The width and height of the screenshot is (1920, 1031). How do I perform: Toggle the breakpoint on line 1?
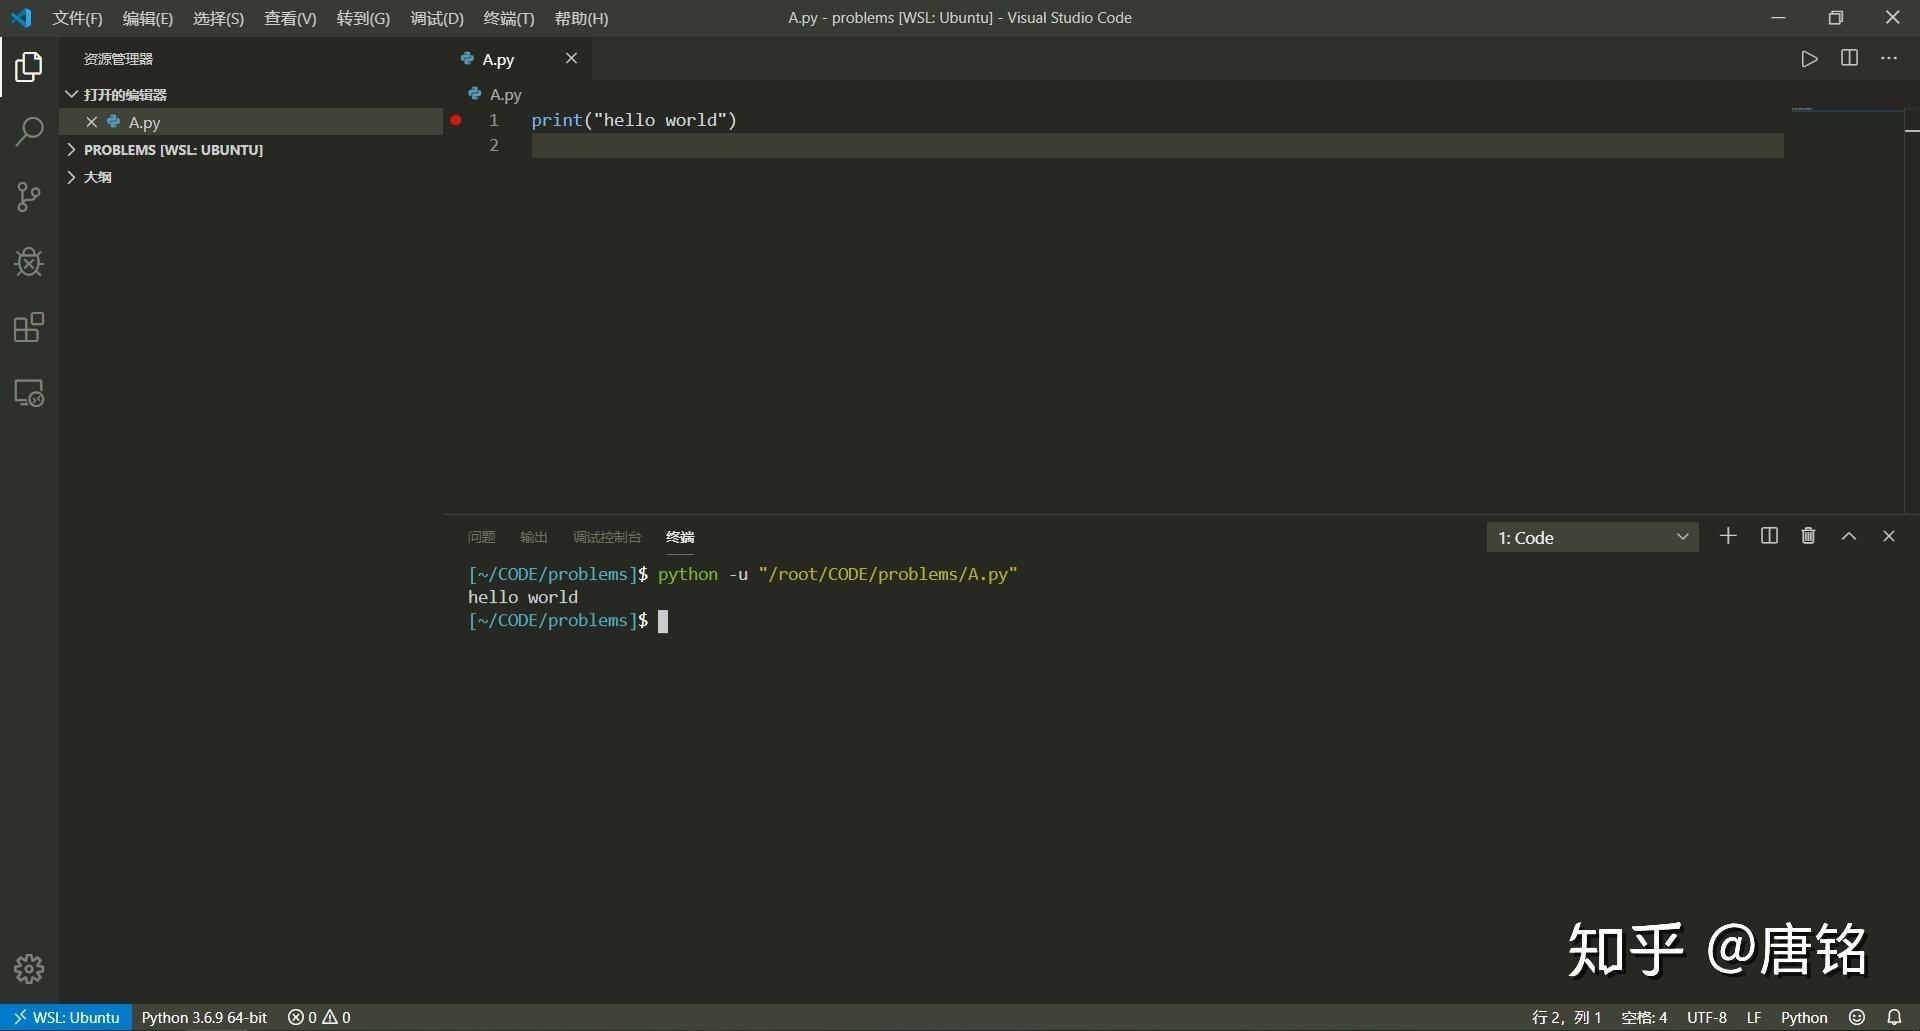456,120
